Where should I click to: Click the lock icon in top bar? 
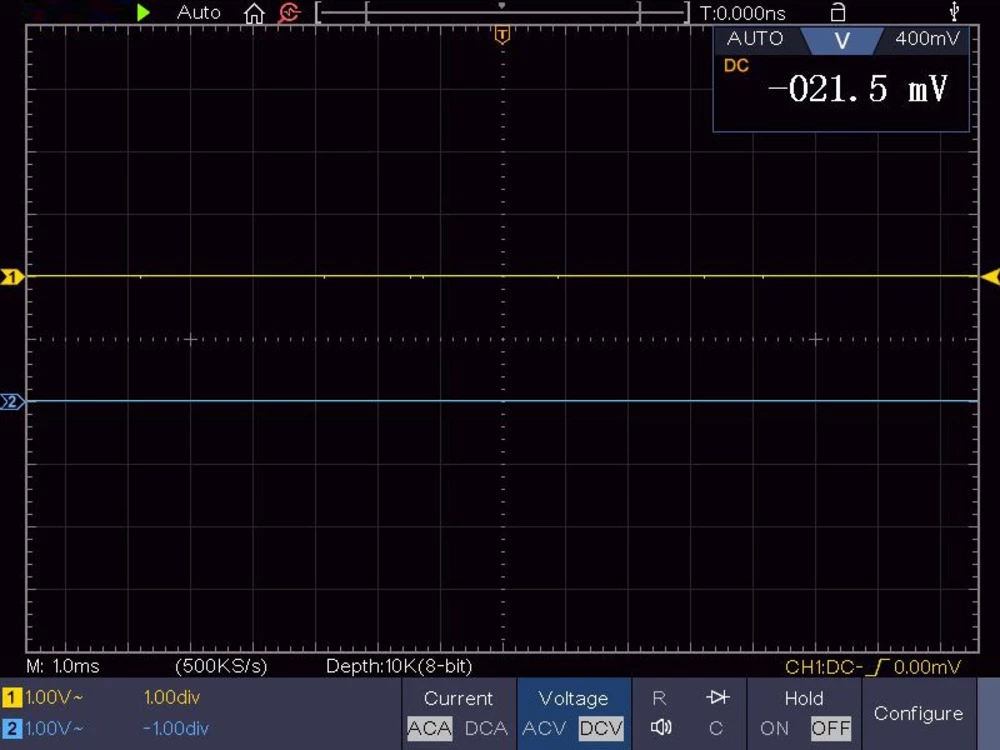838,13
